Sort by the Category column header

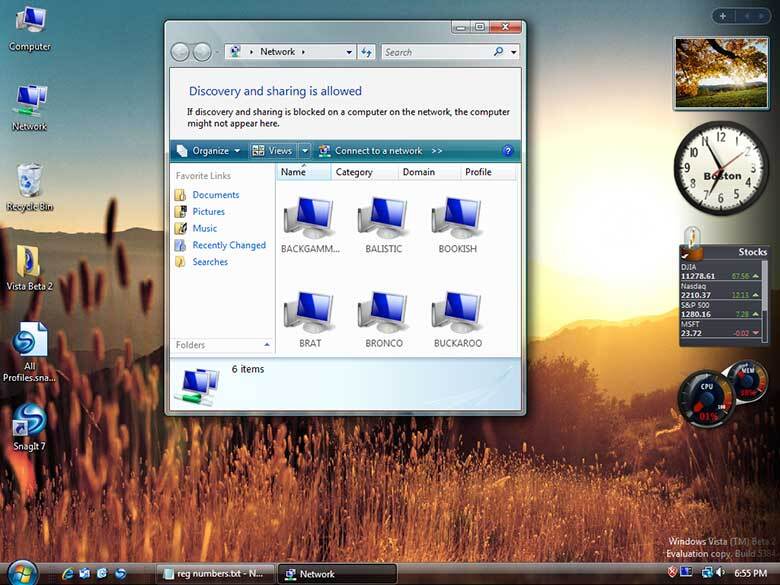coord(364,172)
